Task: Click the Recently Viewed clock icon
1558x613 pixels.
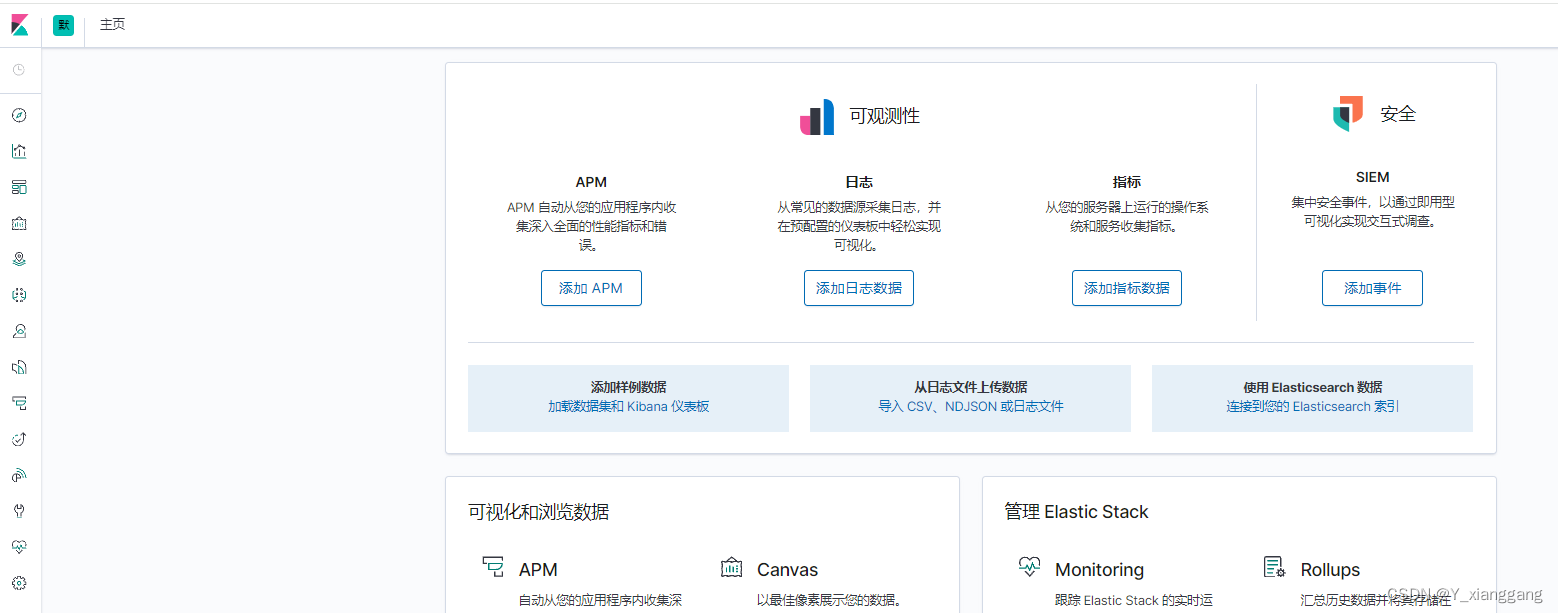Action: pos(19,70)
